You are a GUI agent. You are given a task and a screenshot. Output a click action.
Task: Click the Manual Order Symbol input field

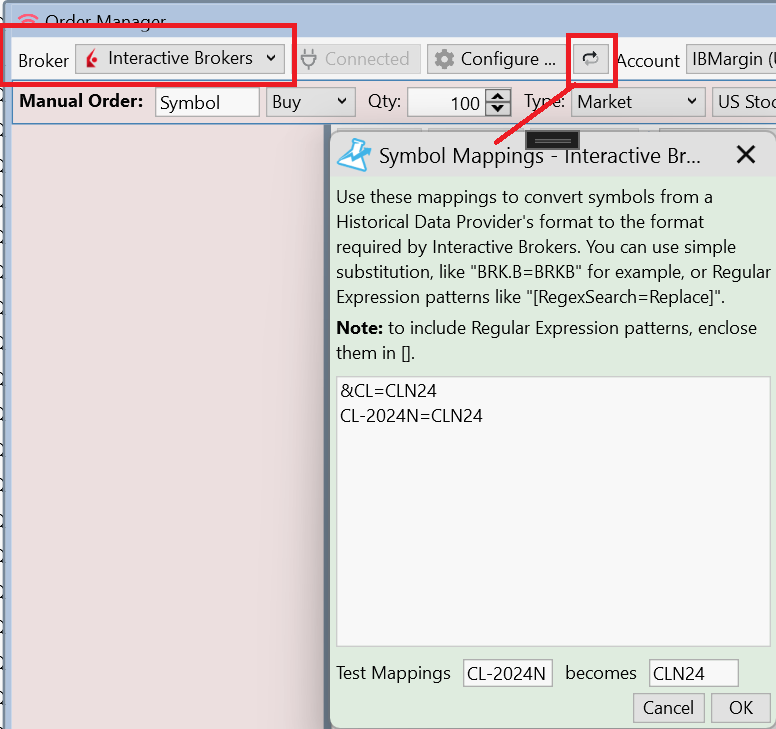tap(207, 102)
